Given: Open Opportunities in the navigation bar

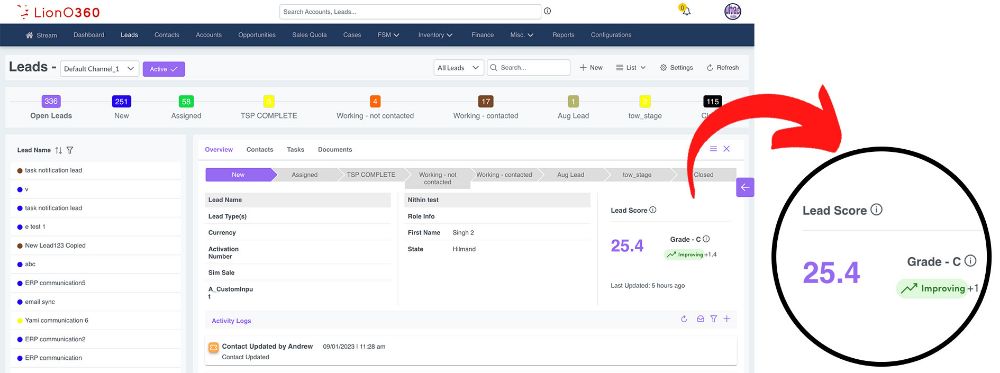Looking at the screenshot, I should pos(257,35).
